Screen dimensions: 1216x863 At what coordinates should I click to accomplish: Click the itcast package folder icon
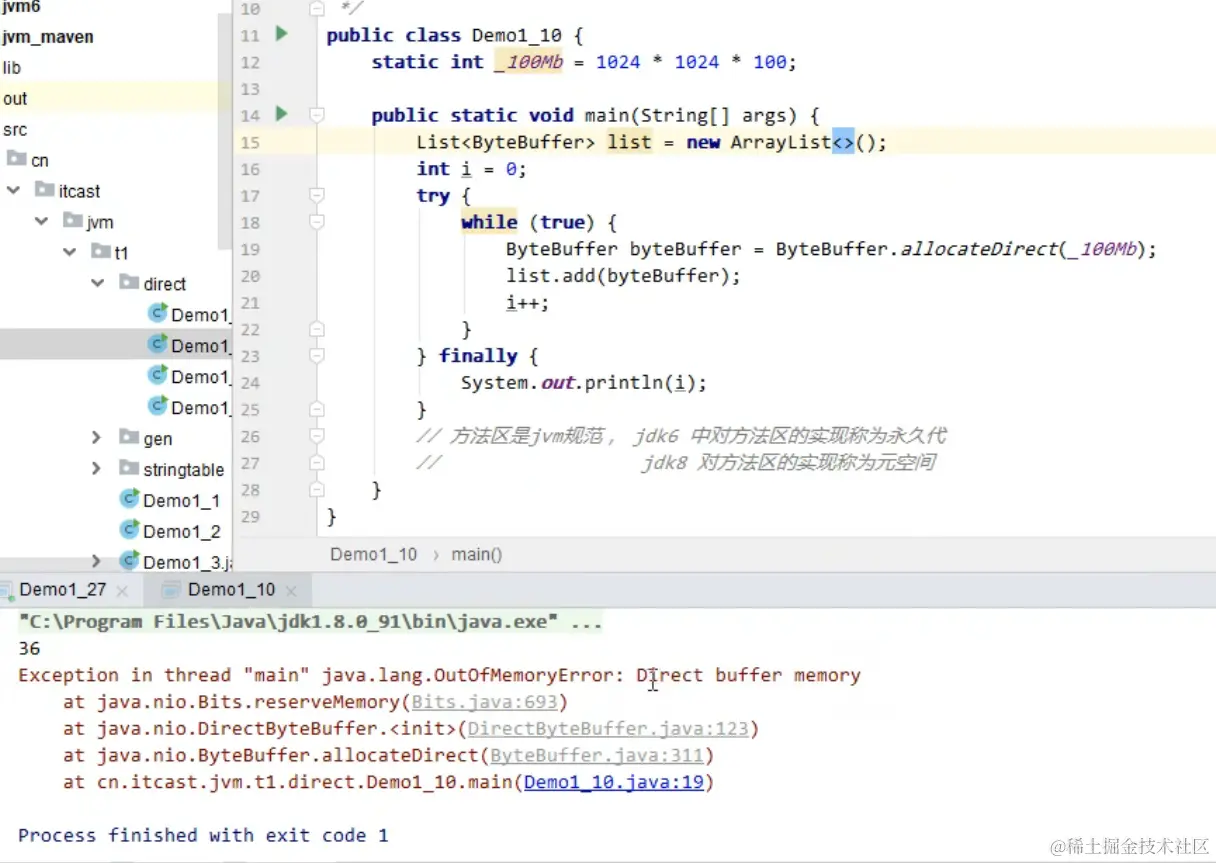pyautogui.click(x=44, y=190)
